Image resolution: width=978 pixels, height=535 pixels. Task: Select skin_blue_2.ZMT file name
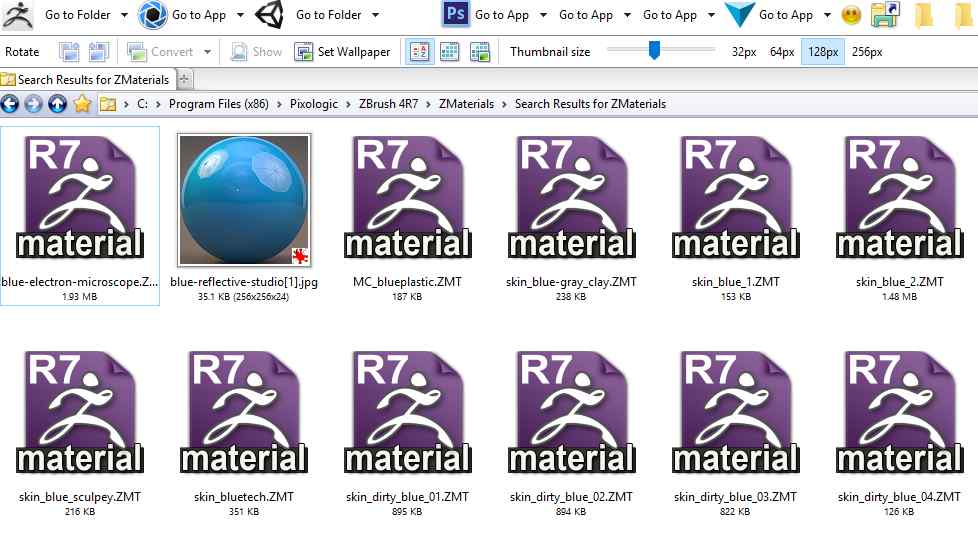click(x=899, y=282)
